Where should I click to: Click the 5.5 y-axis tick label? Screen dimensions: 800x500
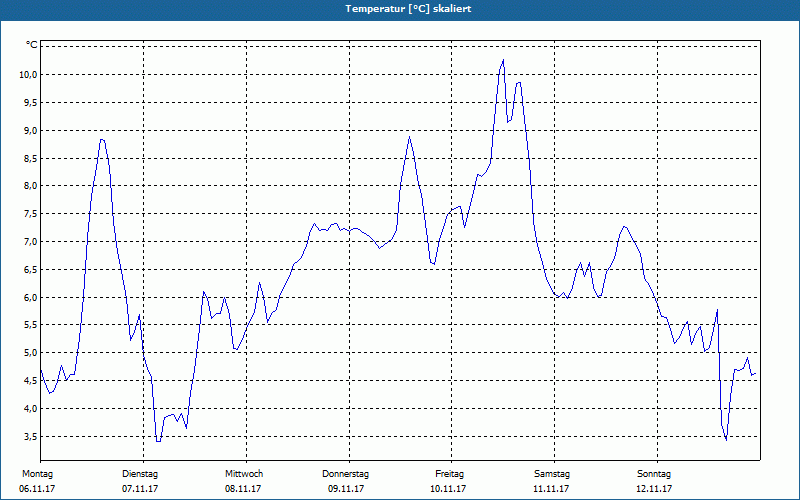point(29,326)
